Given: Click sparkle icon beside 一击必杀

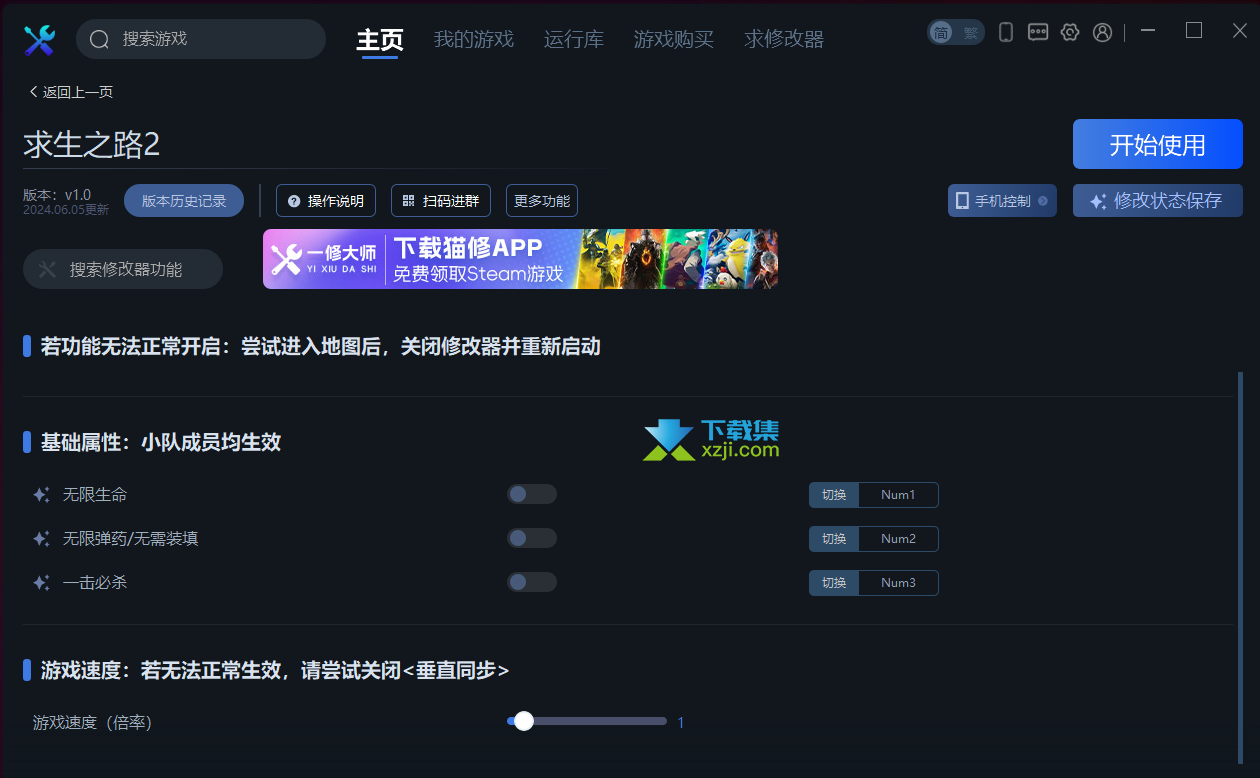Looking at the screenshot, I should (x=41, y=582).
